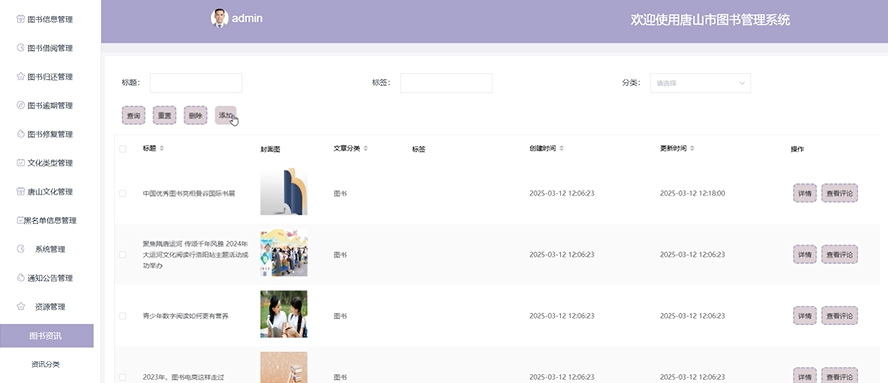This screenshot has width=888, height=383.
Task: Click the 查询 button
Action: click(134, 115)
